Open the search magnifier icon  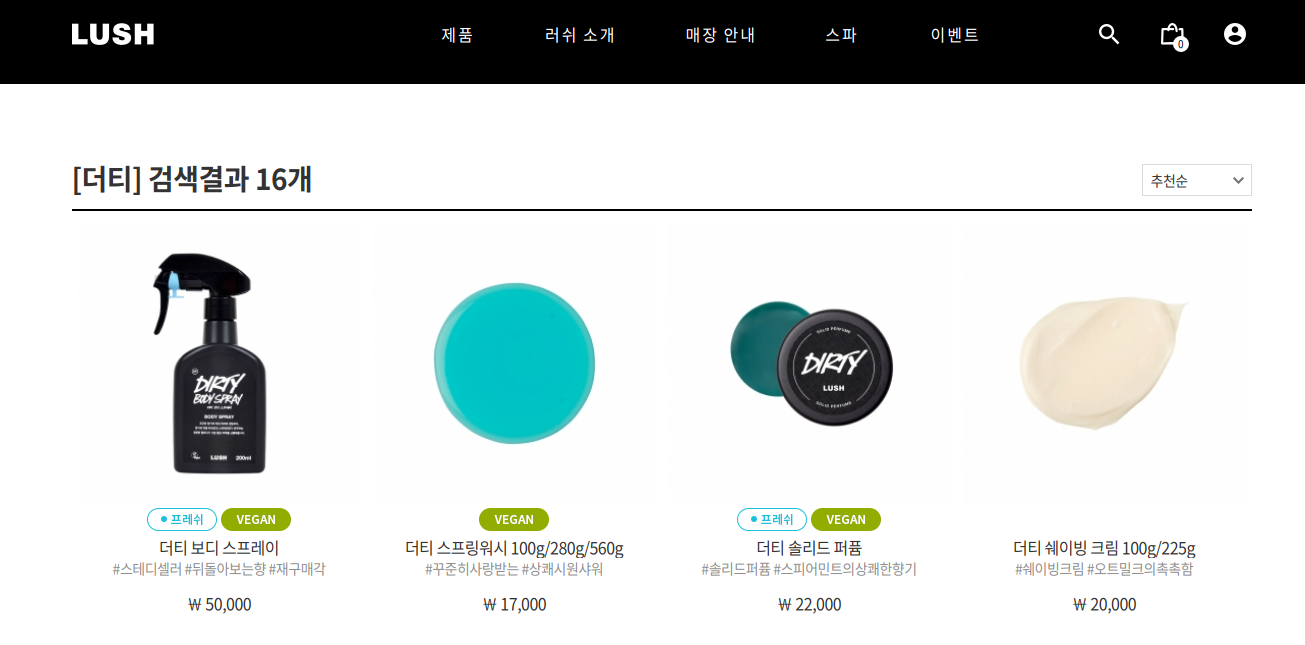[1109, 34]
